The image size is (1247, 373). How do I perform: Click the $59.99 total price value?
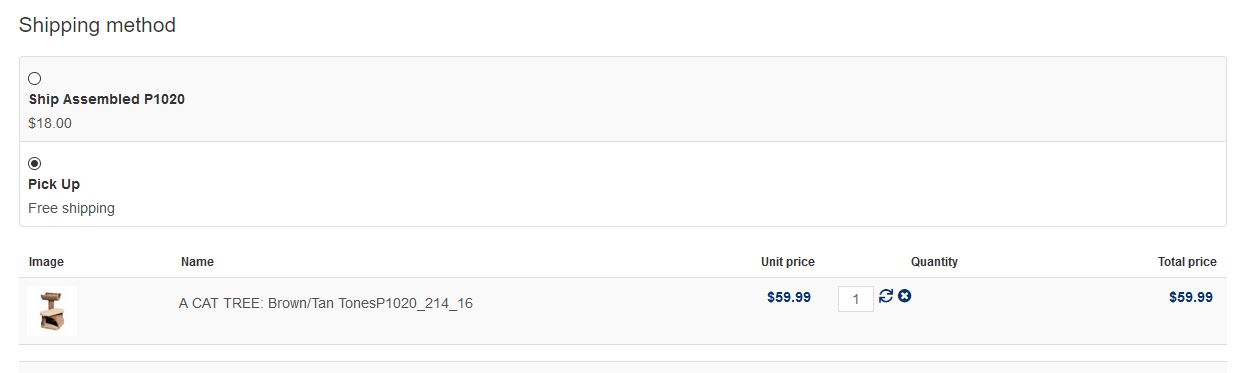[1191, 297]
